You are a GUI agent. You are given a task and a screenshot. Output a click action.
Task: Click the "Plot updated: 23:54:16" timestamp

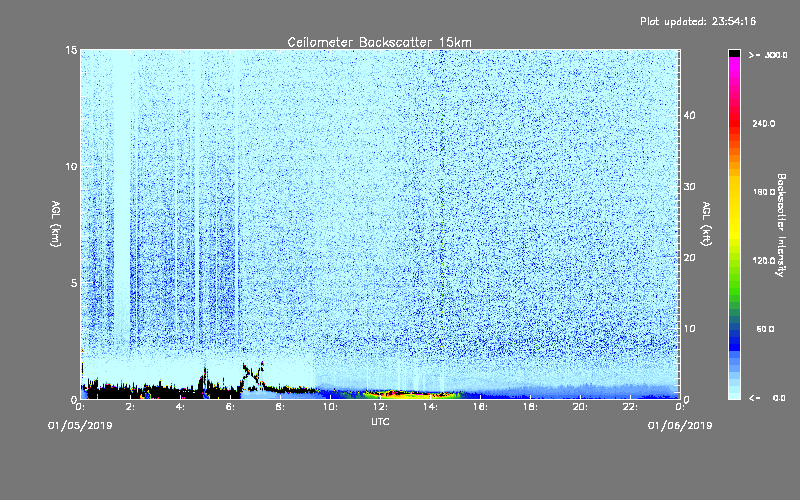698,21
